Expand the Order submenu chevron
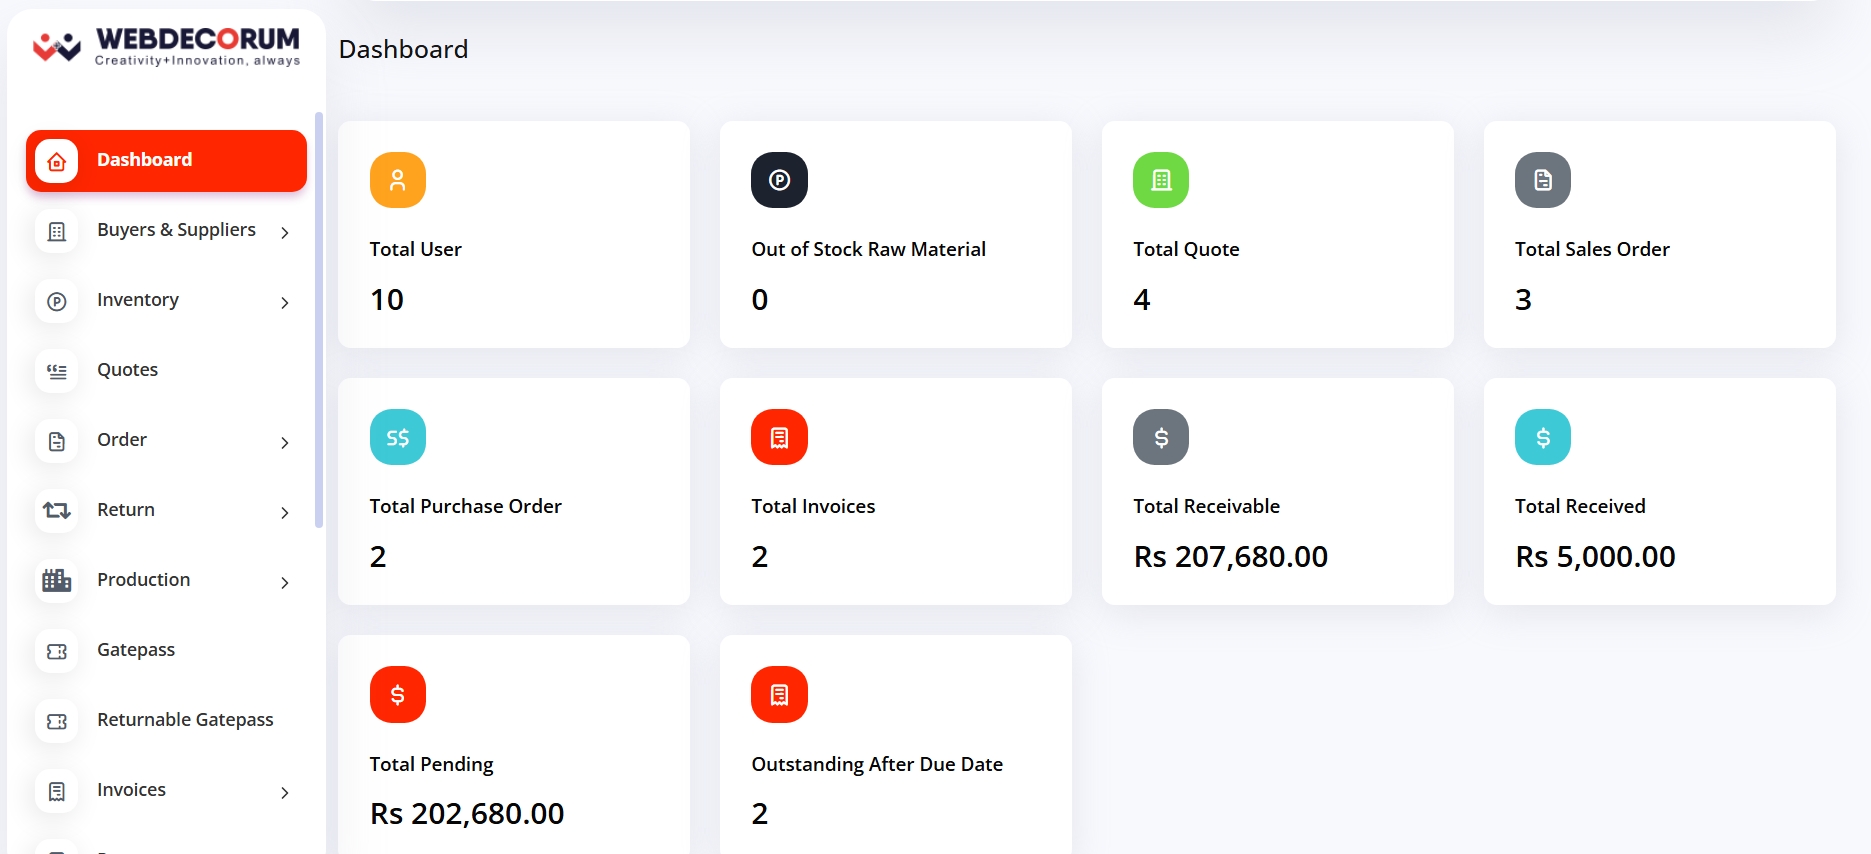1871x854 pixels. 285,442
